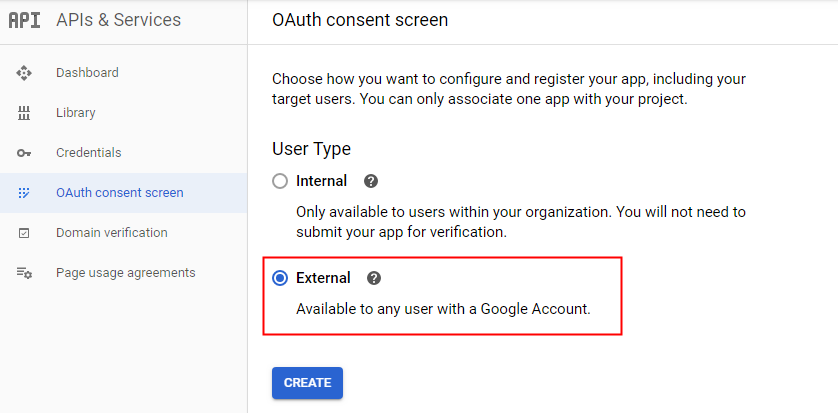This screenshot has width=838, height=413.
Task: Click the Dashboard sidebar icon
Action: (x=24, y=73)
